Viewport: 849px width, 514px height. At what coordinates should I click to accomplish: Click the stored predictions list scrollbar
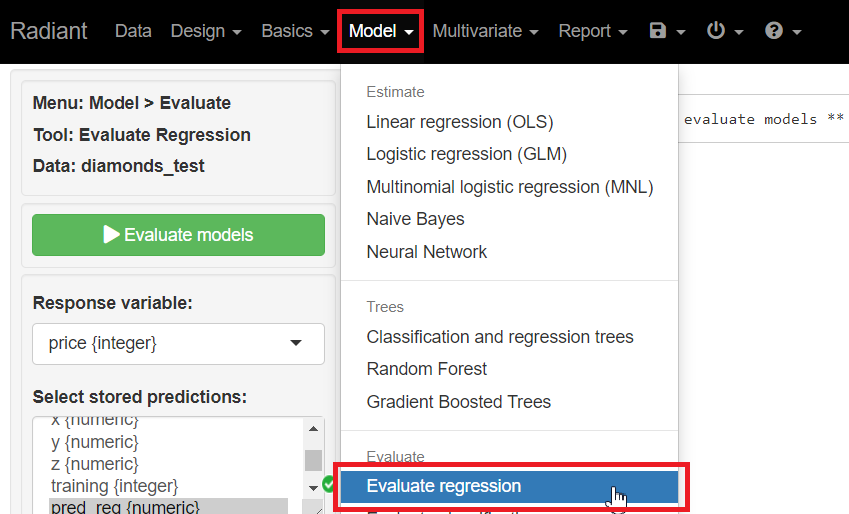[314, 460]
